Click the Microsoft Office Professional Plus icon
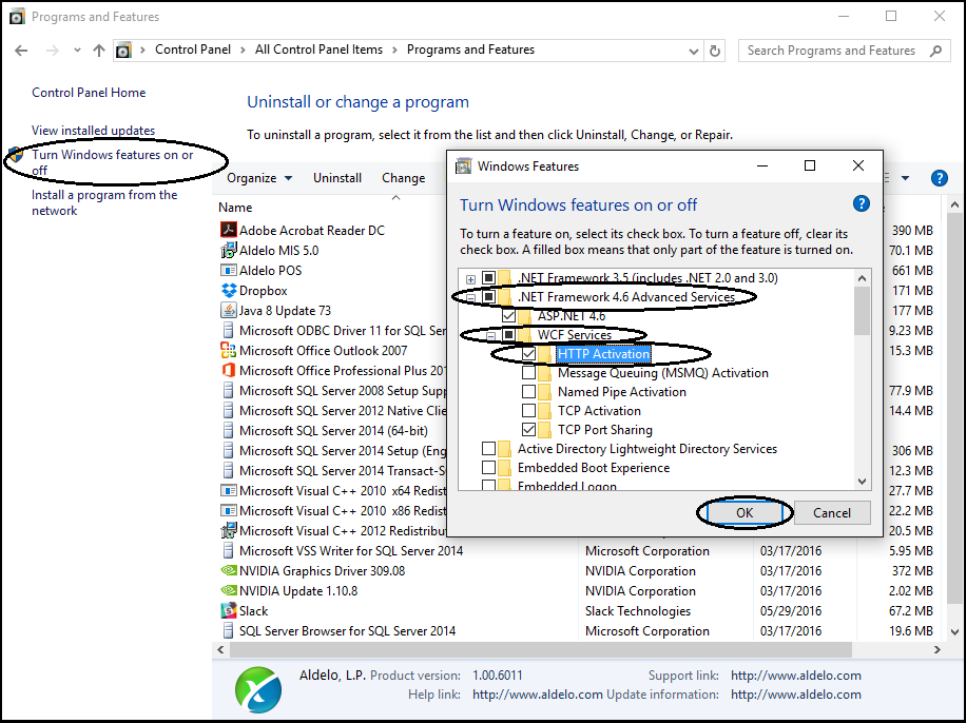Screen dimensions: 966x723 [229, 370]
